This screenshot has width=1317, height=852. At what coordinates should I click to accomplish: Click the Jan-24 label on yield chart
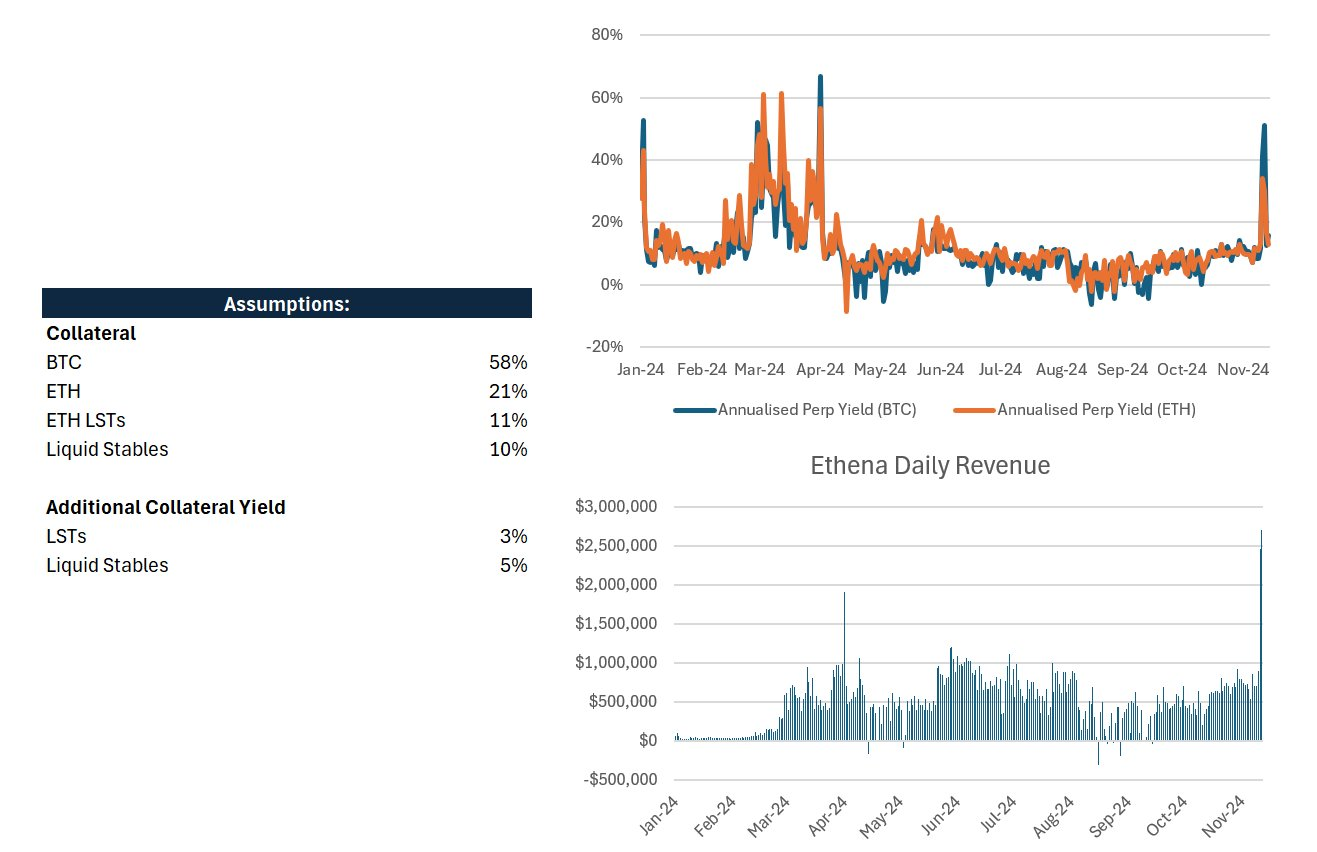(x=641, y=370)
